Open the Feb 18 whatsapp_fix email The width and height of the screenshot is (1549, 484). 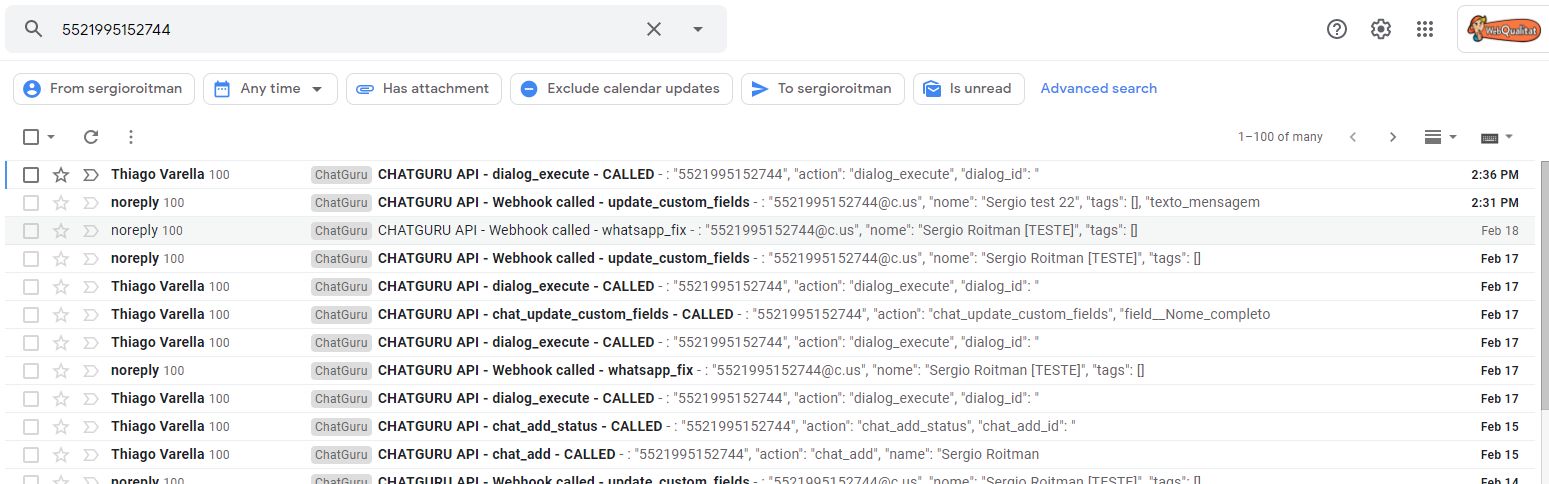click(x=770, y=231)
